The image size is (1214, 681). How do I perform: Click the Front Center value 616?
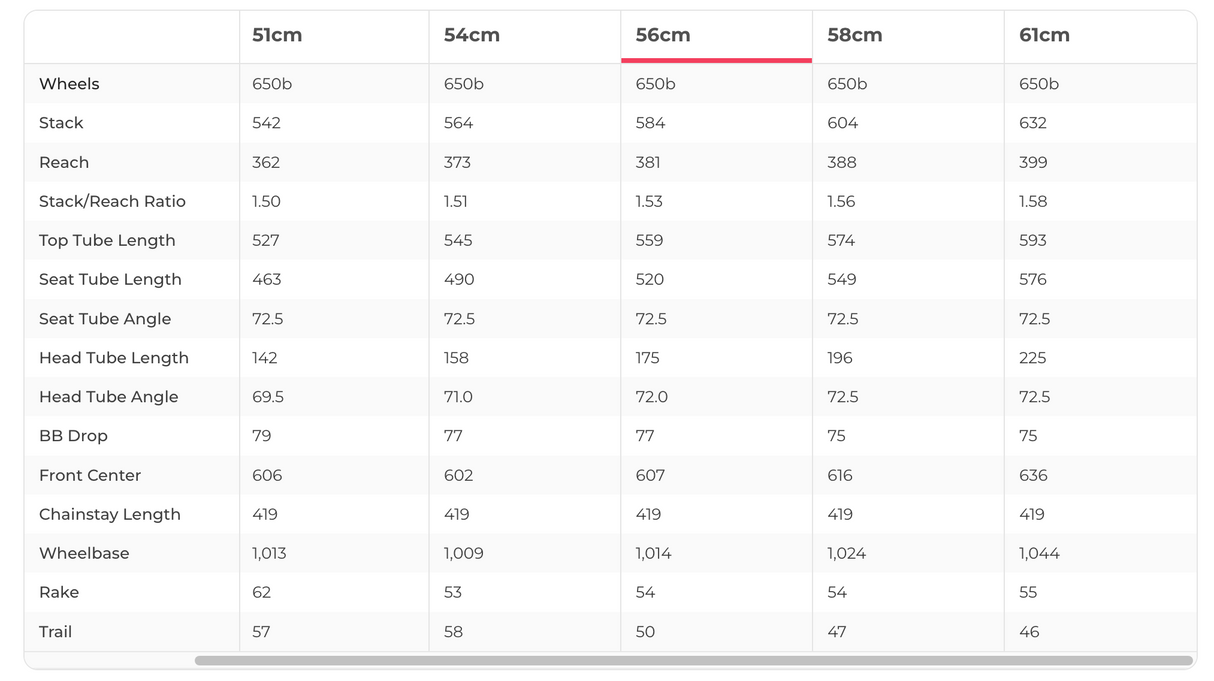[840, 475]
